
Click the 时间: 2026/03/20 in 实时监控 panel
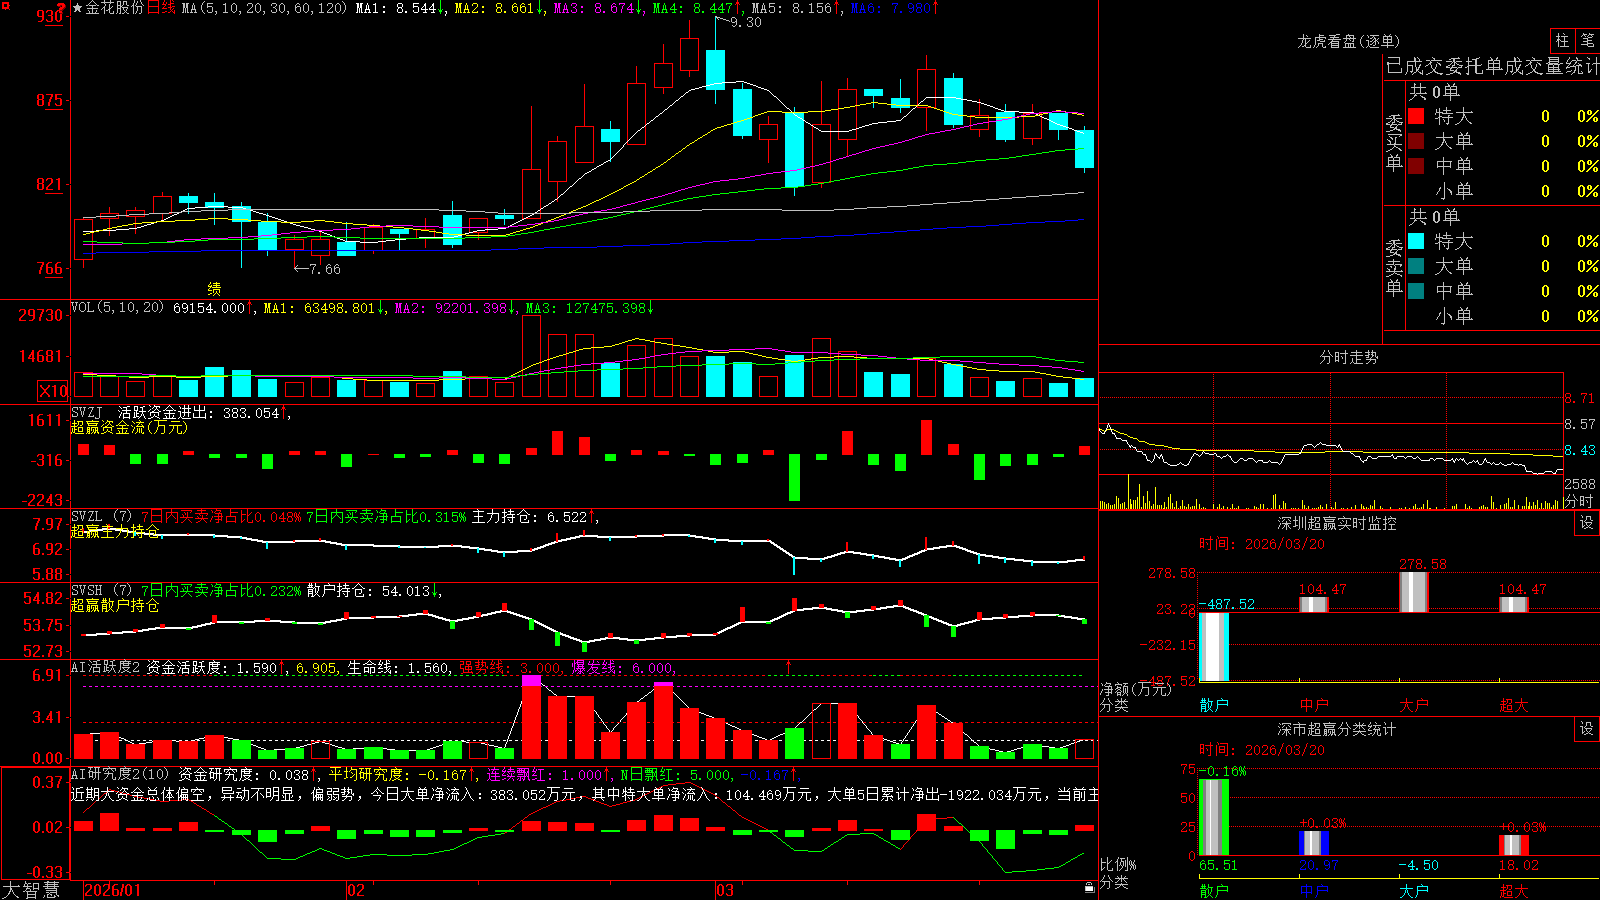(1261, 544)
